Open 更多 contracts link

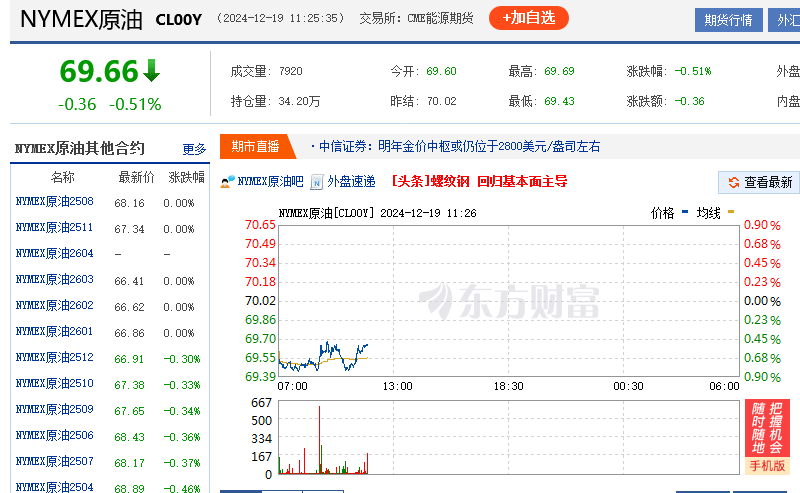click(194, 149)
